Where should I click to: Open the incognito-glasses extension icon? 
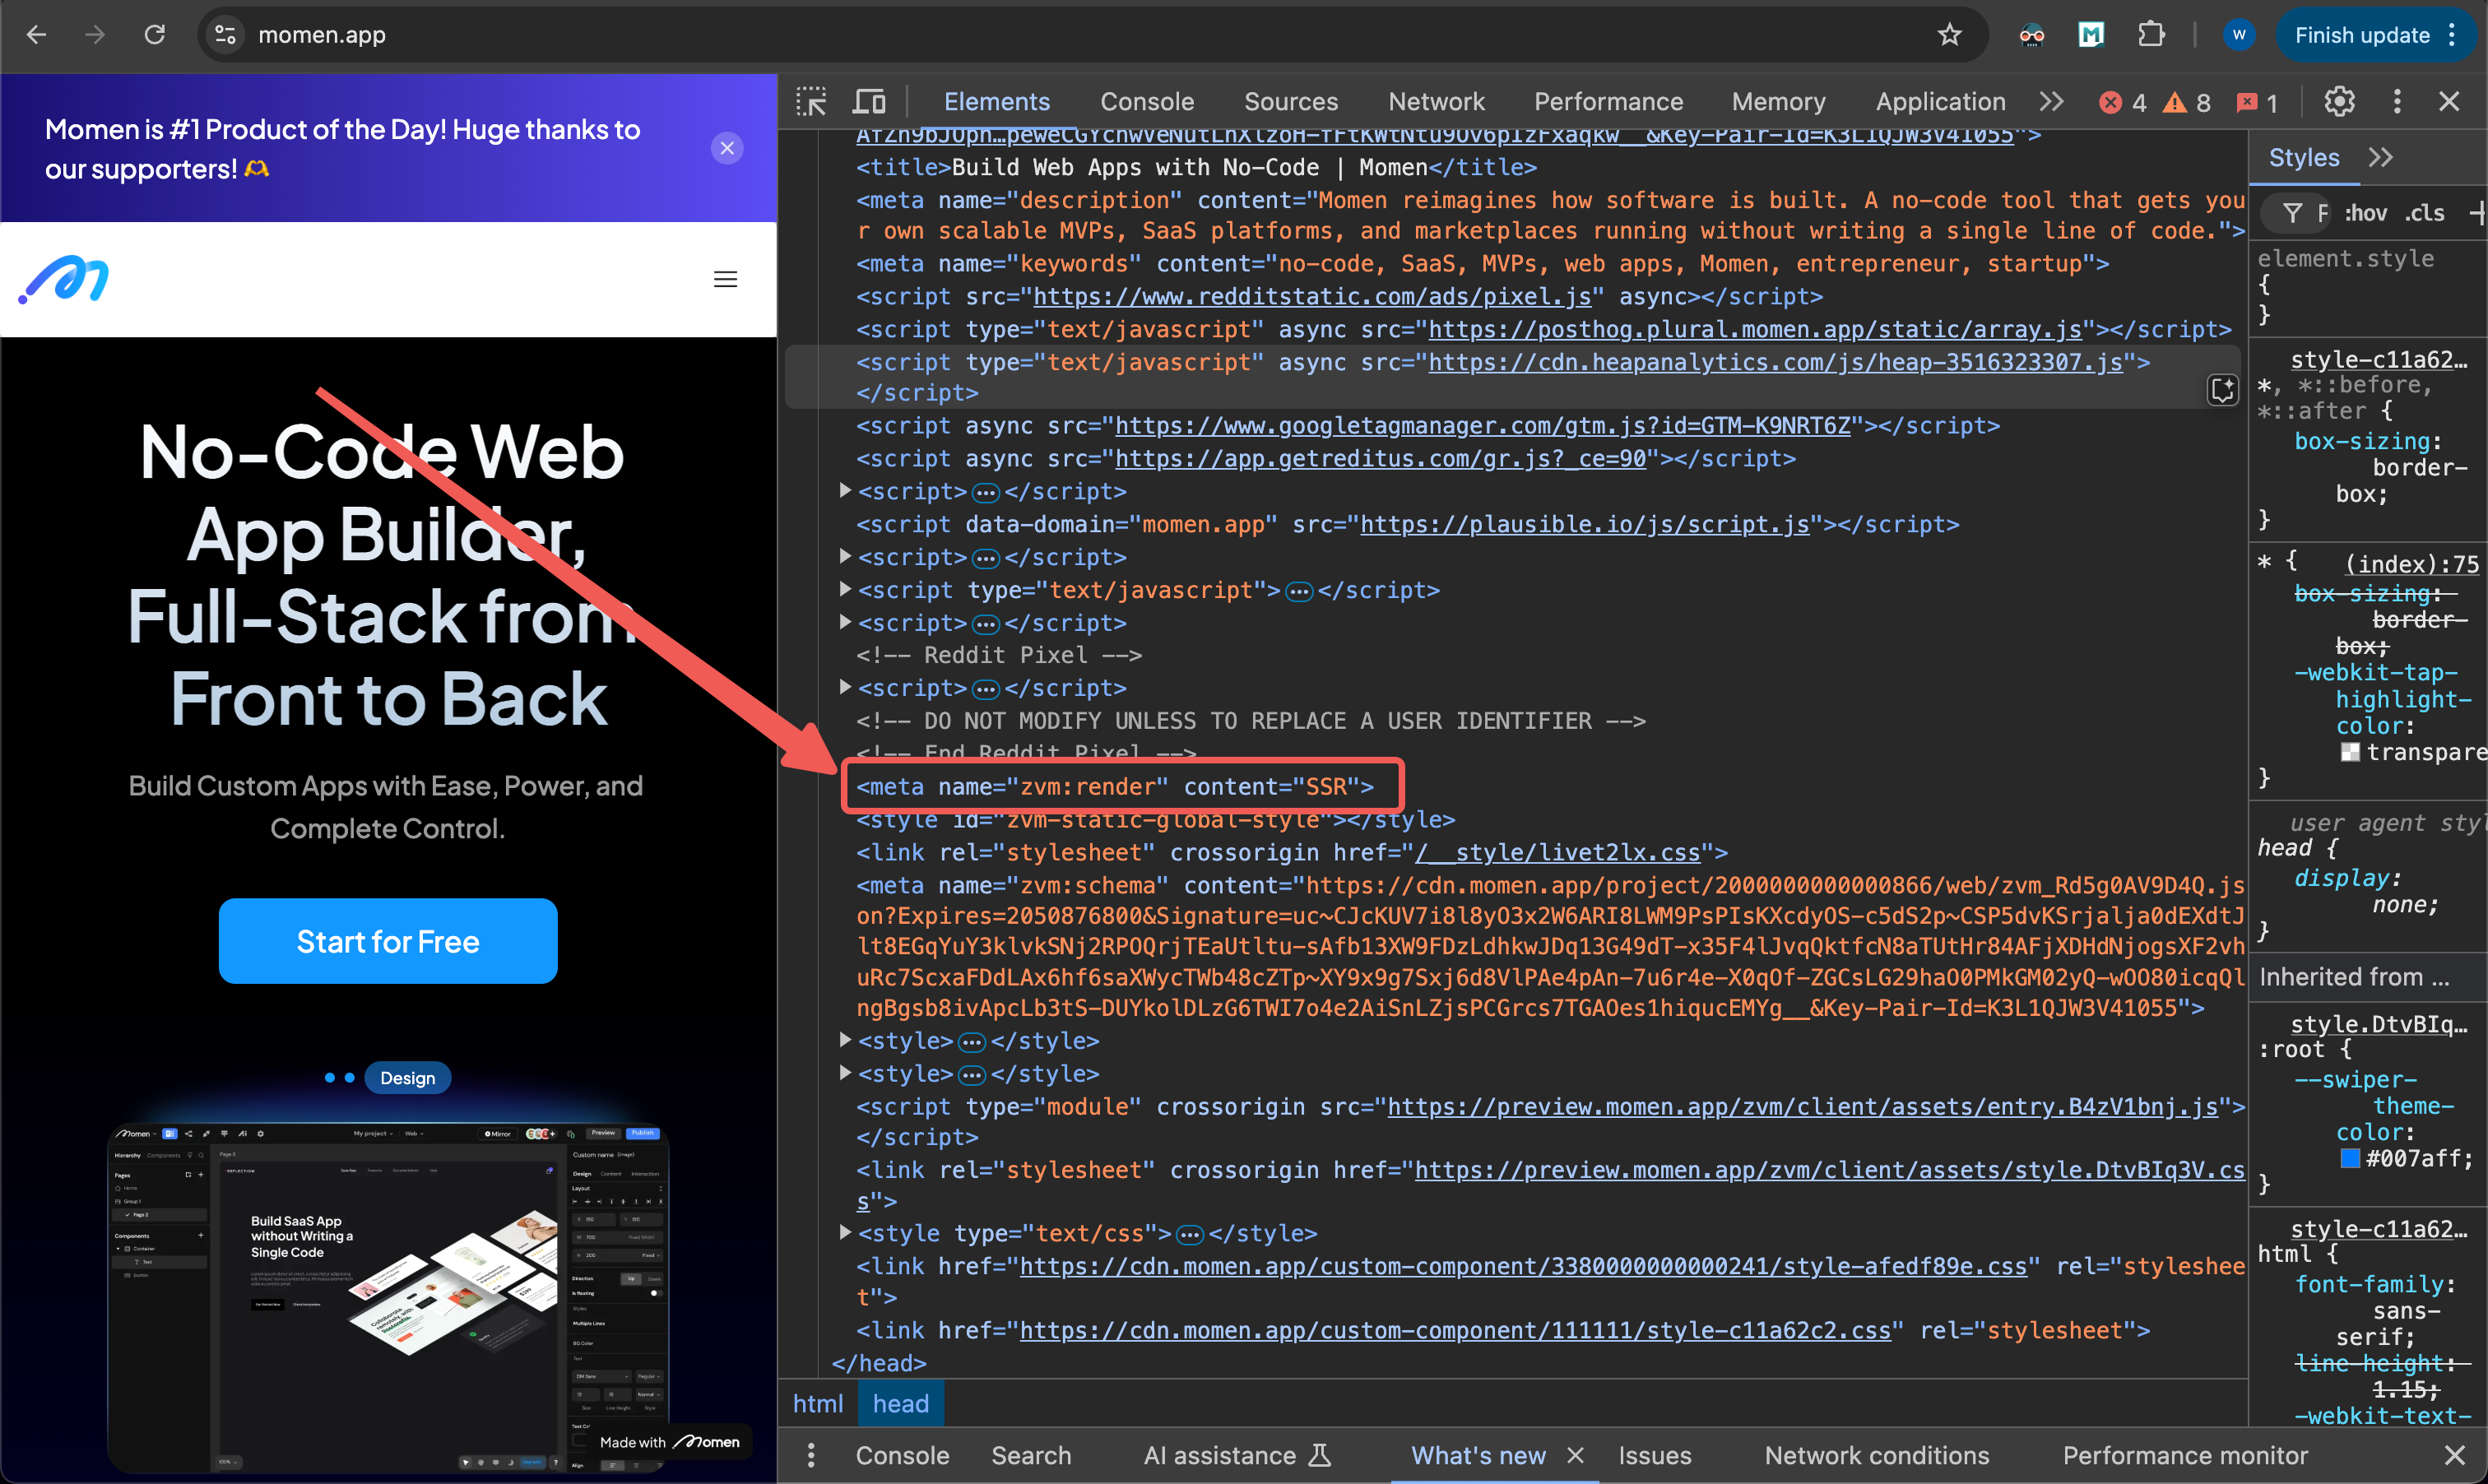(x=2031, y=35)
